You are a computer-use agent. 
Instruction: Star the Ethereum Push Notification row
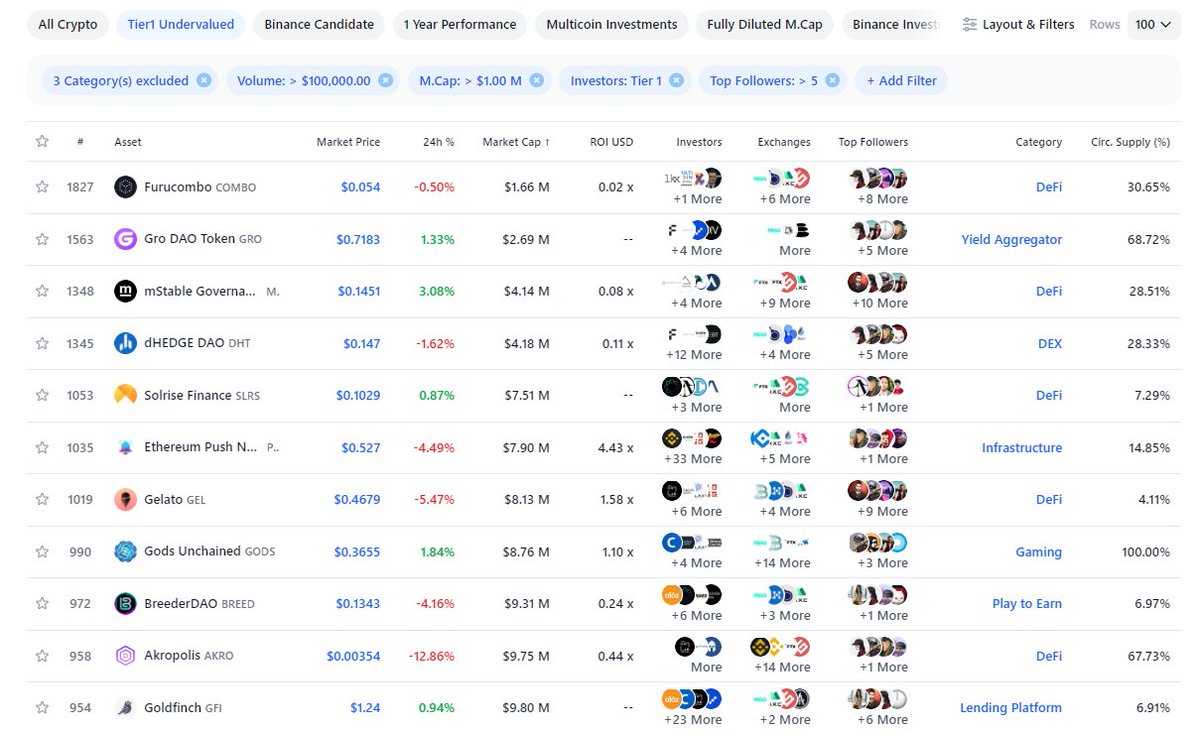(x=42, y=447)
